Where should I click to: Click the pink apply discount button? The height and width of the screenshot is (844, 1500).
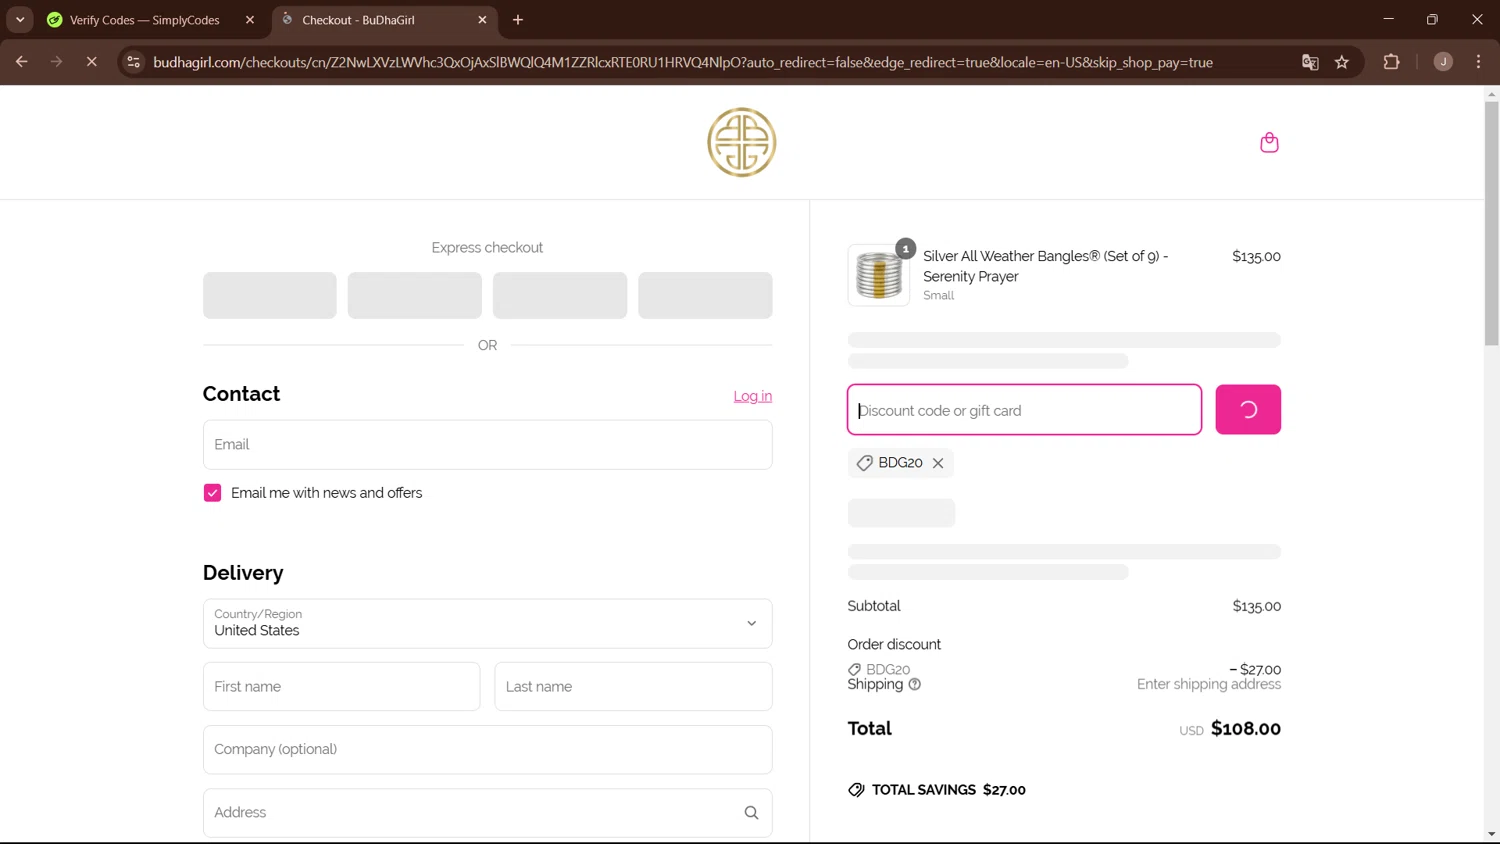coord(1248,409)
